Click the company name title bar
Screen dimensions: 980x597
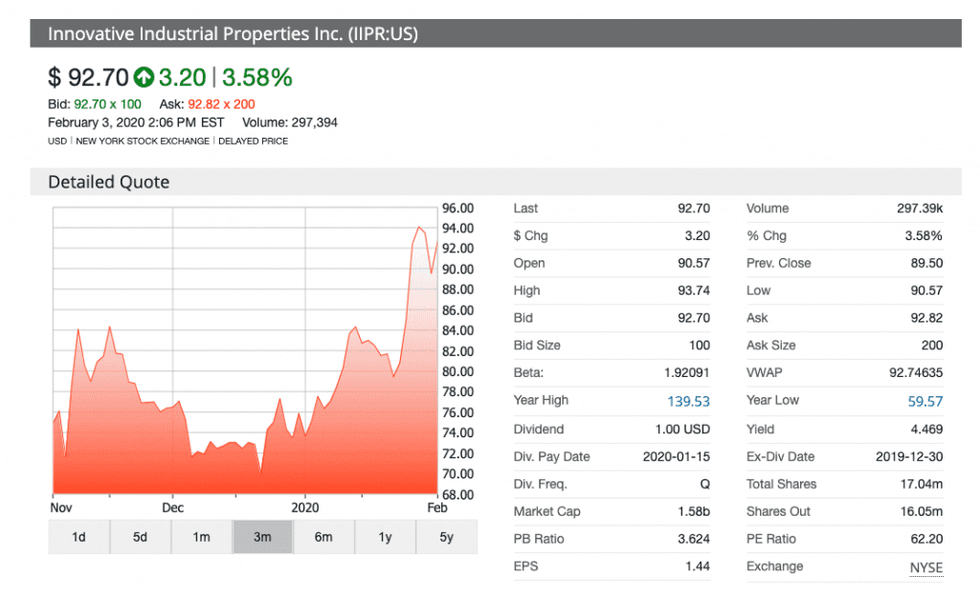click(x=233, y=34)
